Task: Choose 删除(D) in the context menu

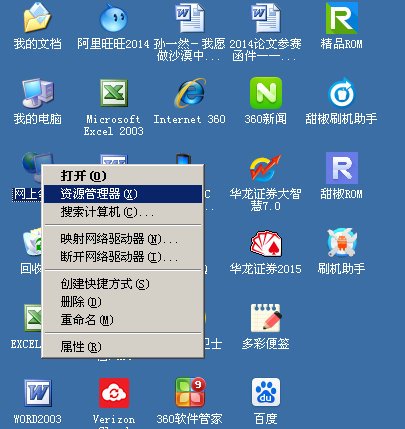Action: click(123, 302)
